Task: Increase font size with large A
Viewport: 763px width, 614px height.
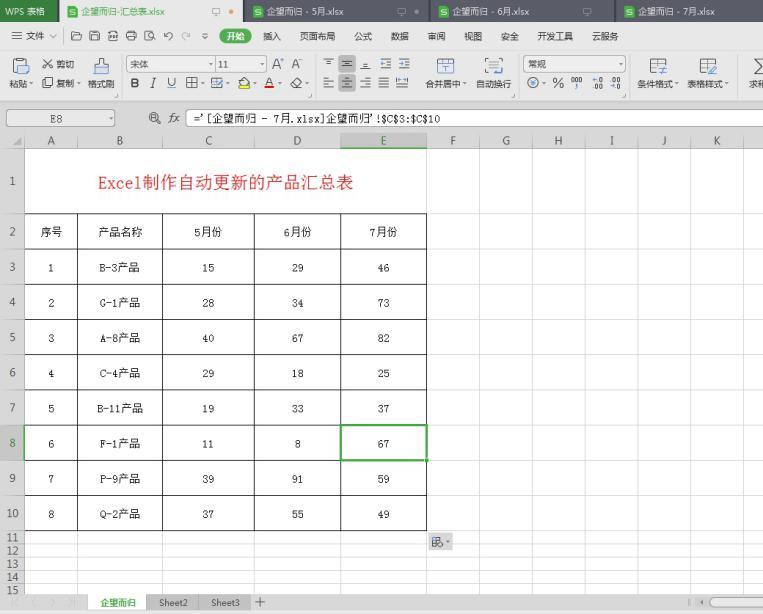Action: point(277,64)
